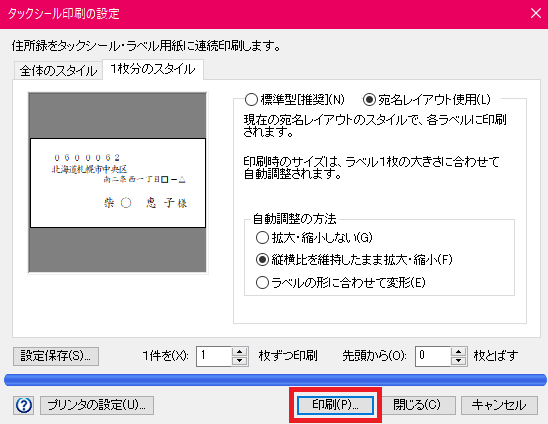Close the tack seal print settings dialog
The width and height of the screenshot is (548, 424).
click(535, 13)
